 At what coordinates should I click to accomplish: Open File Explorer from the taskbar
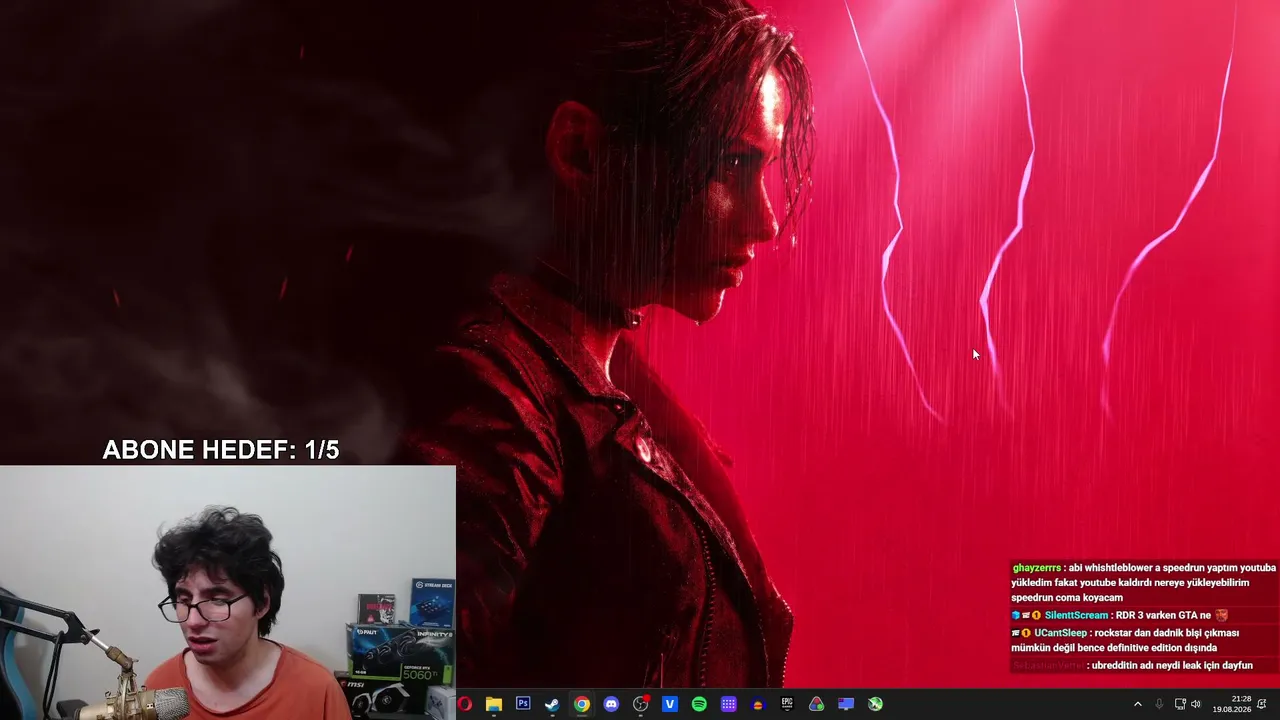(x=493, y=704)
